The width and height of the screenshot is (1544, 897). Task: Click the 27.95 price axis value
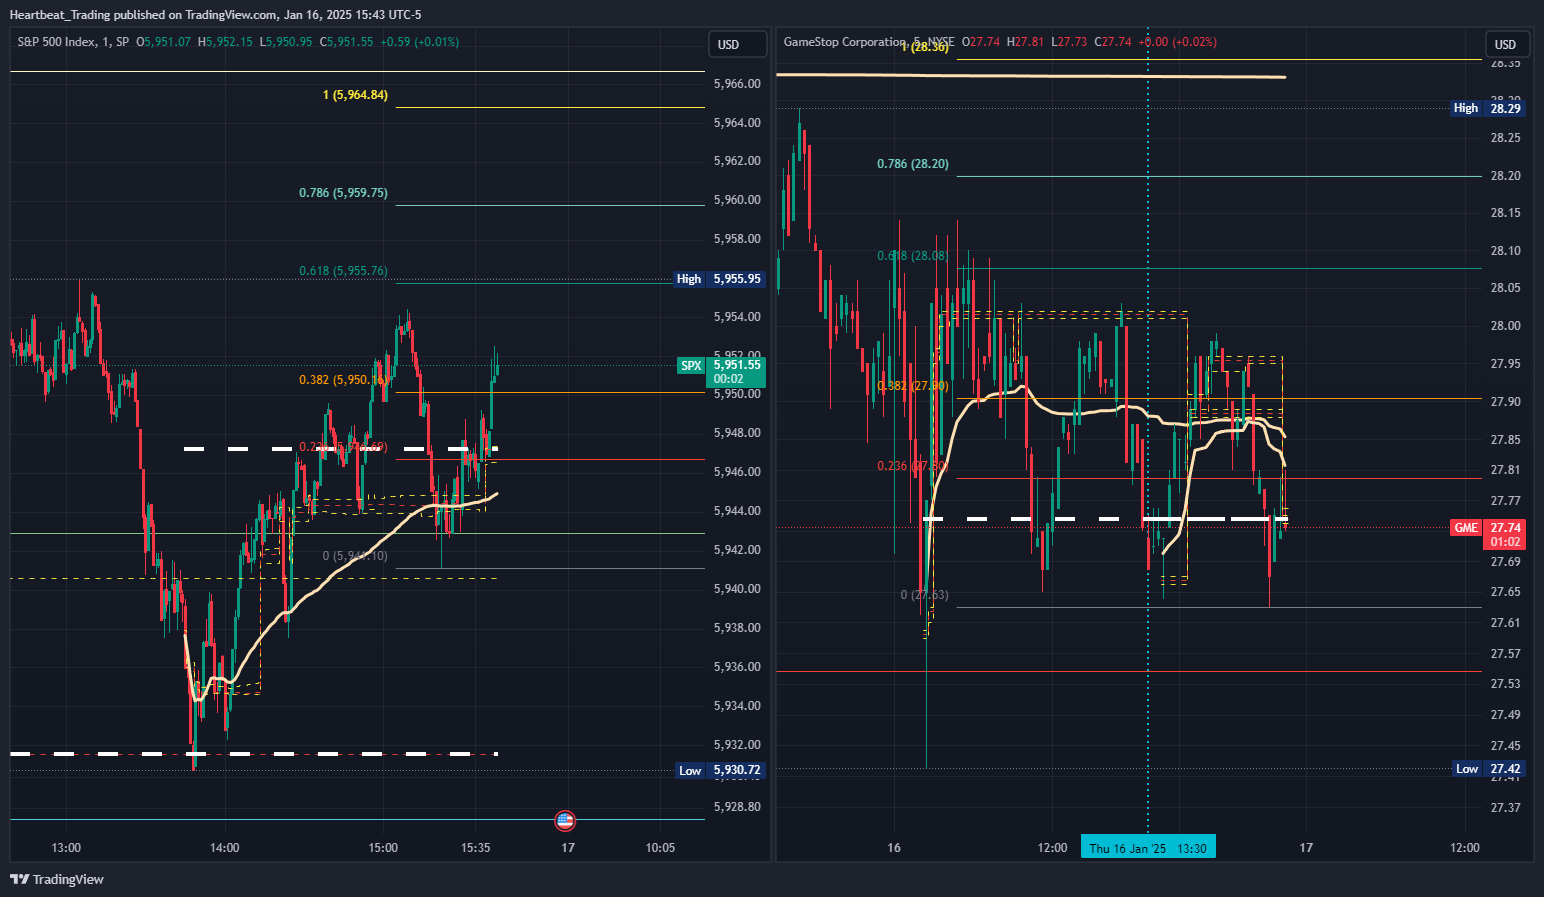coord(1505,364)
